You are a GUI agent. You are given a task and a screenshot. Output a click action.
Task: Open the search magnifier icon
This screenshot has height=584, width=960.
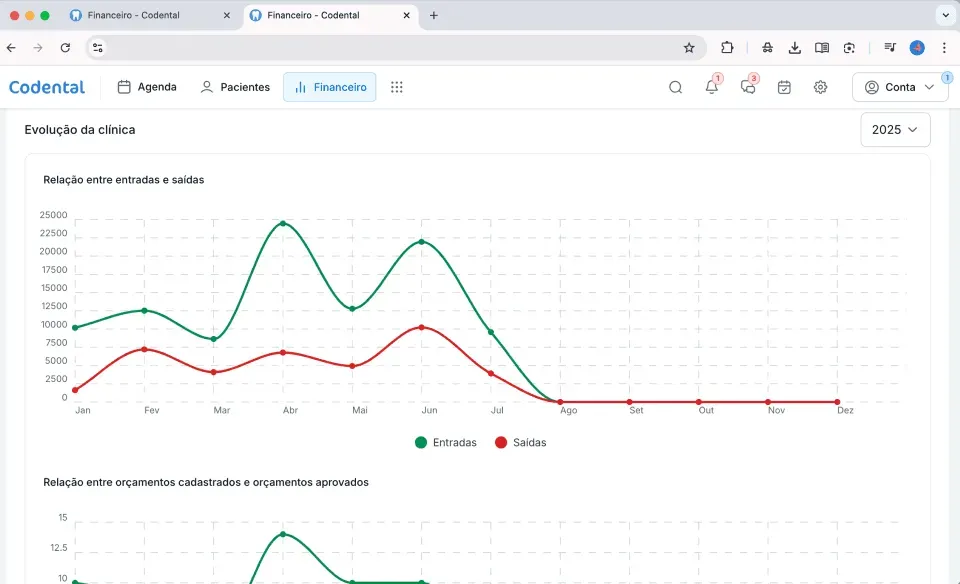click(x=675, y=88)
